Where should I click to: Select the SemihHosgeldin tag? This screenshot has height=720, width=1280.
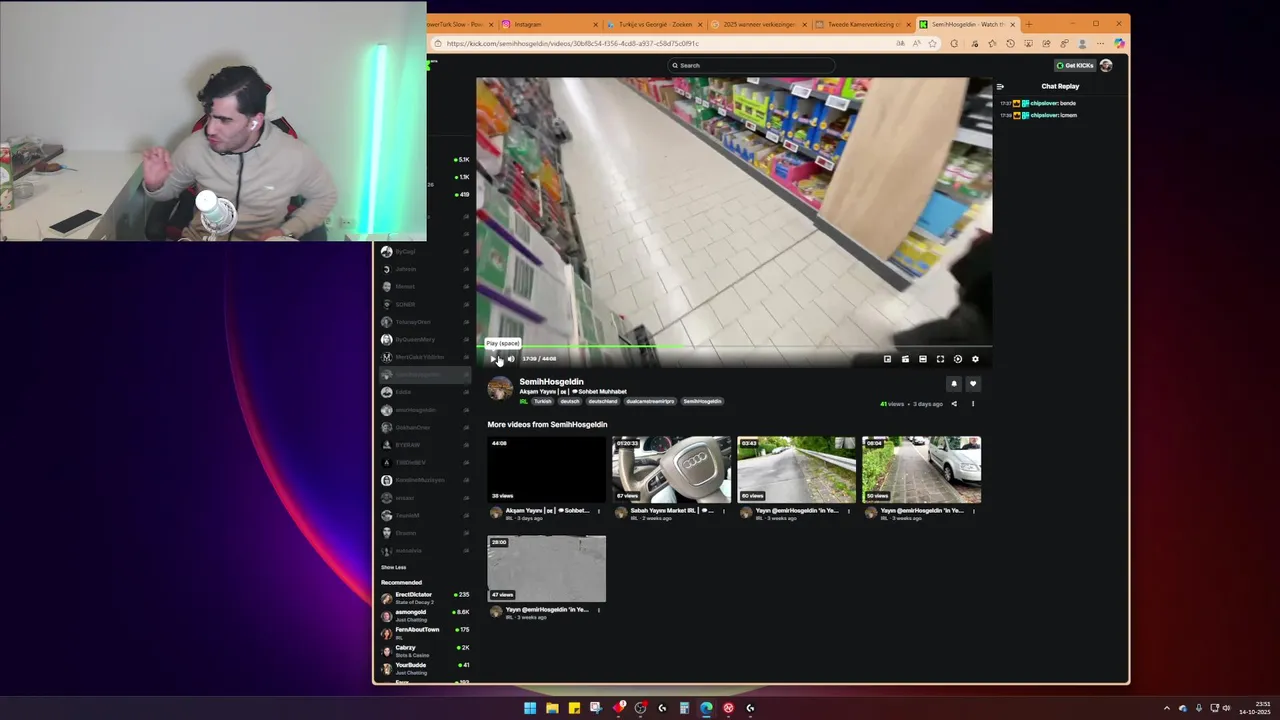coord(702,401)
